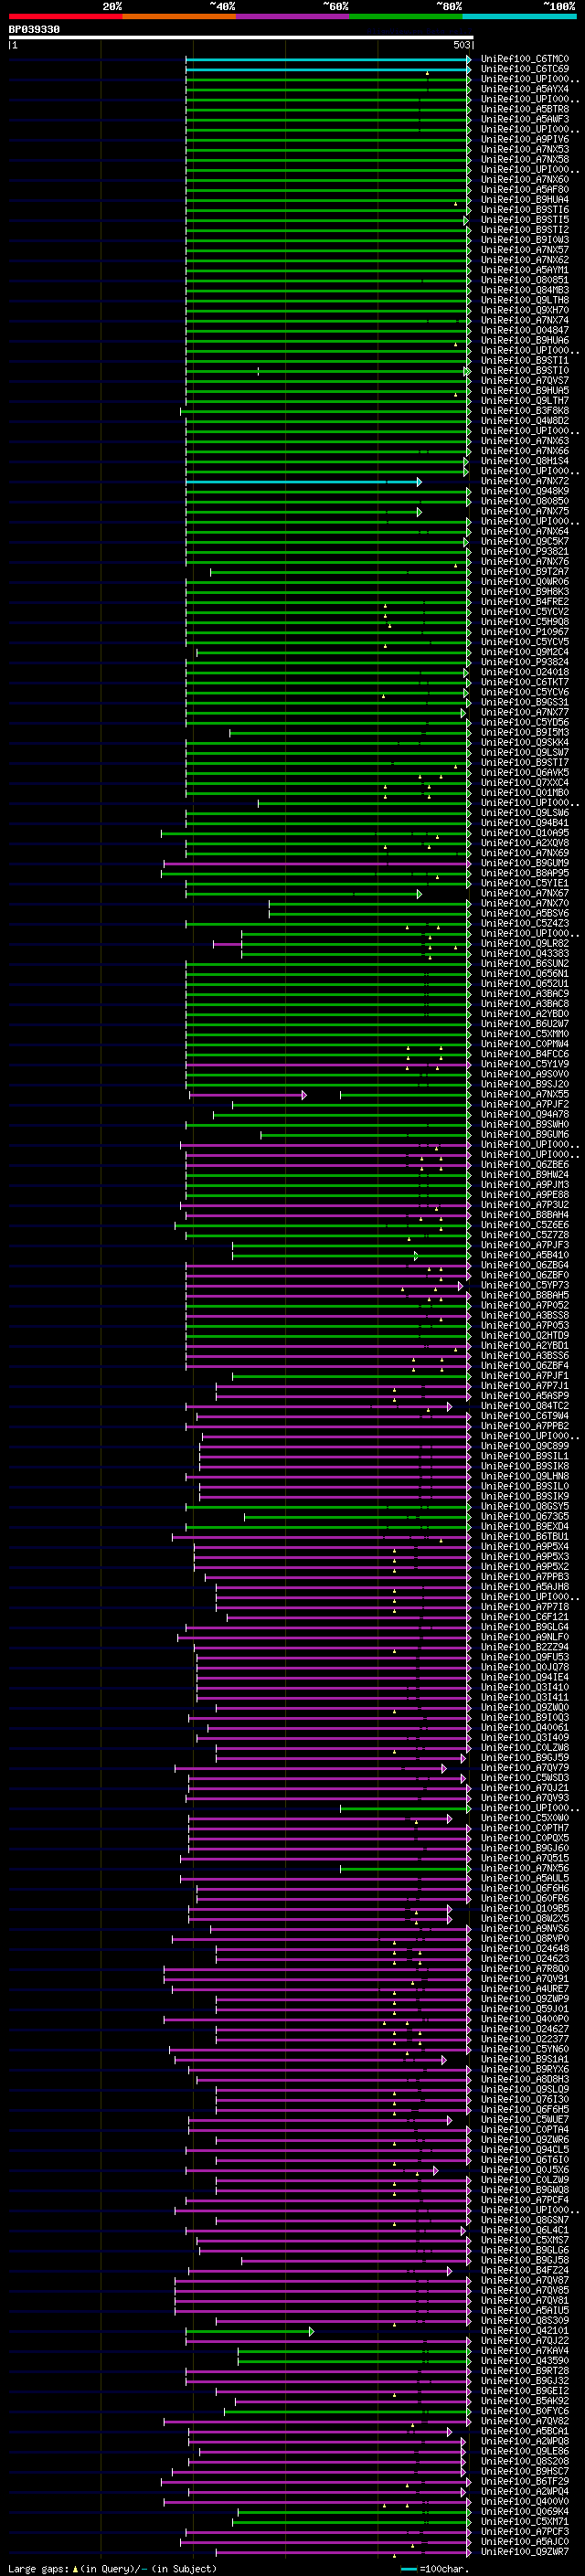Select label UniRef100_A7NX67
The width and height of the screenshot is (585, 2576).
(525, 893)
